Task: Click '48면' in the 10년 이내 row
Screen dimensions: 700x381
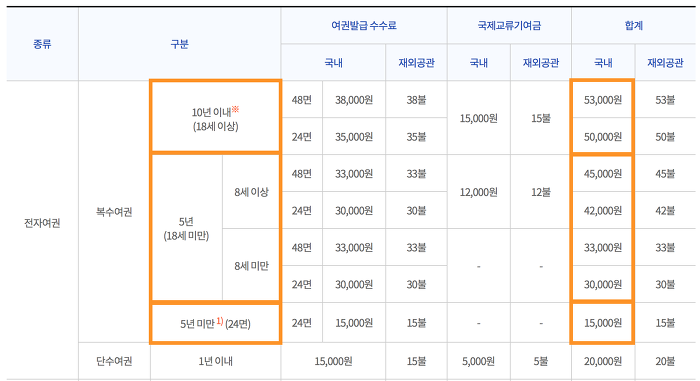Action: [302, 100]
